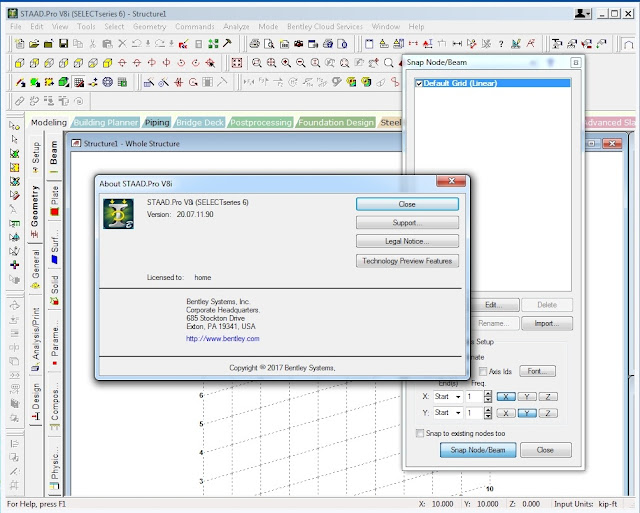Open the Analyze menu
The width and height of the screenshot is (640, 513).
point(236,27)
